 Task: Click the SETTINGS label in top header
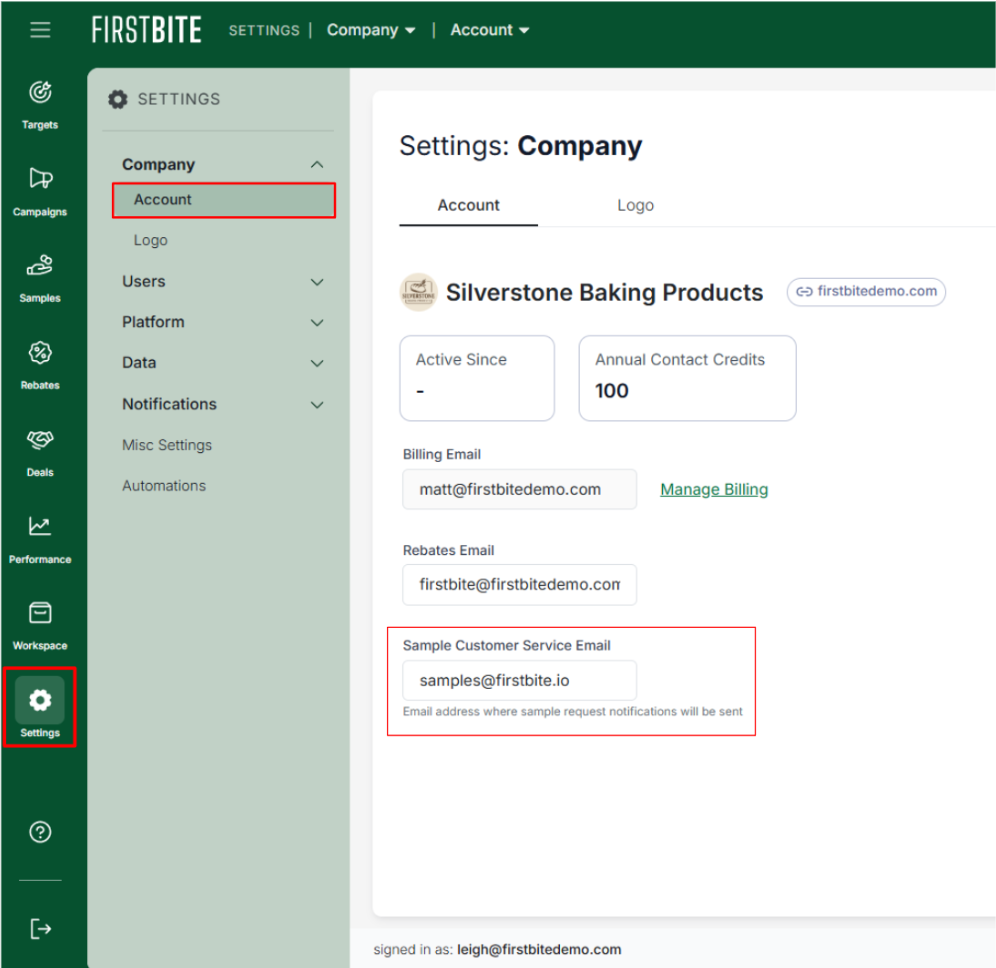(264, 30)
